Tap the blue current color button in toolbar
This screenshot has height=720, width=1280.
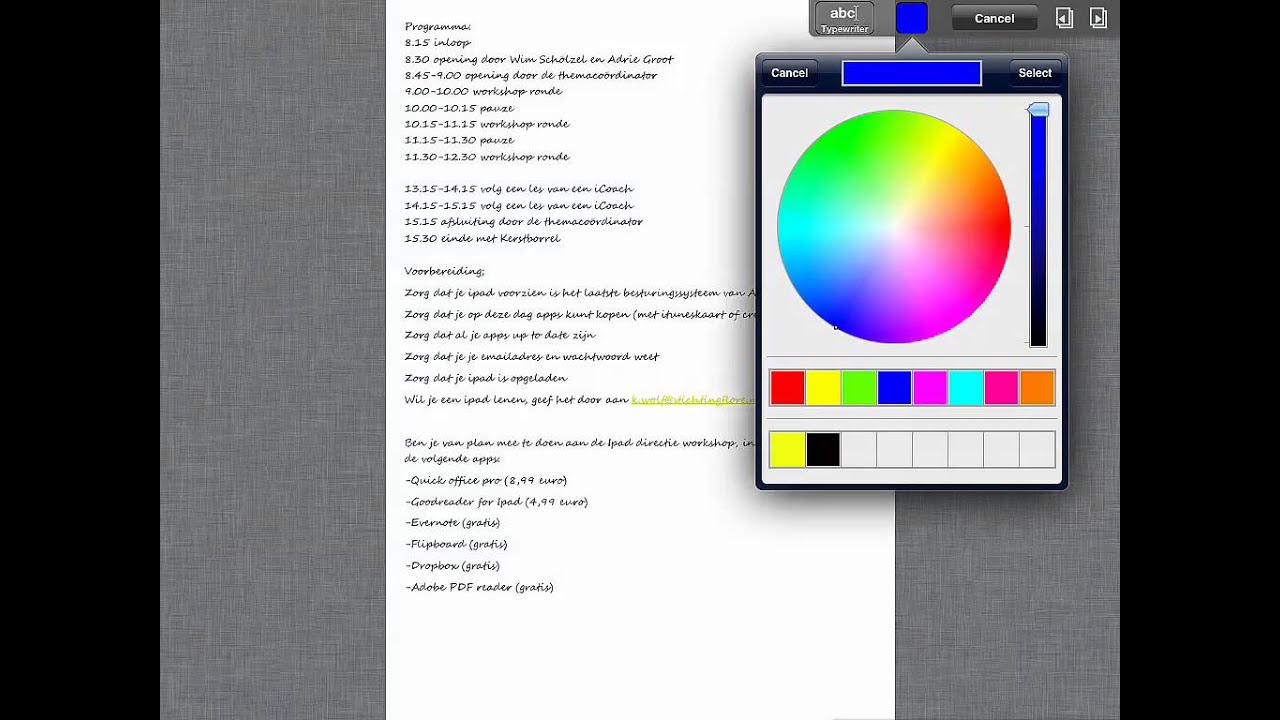(911, 18)
